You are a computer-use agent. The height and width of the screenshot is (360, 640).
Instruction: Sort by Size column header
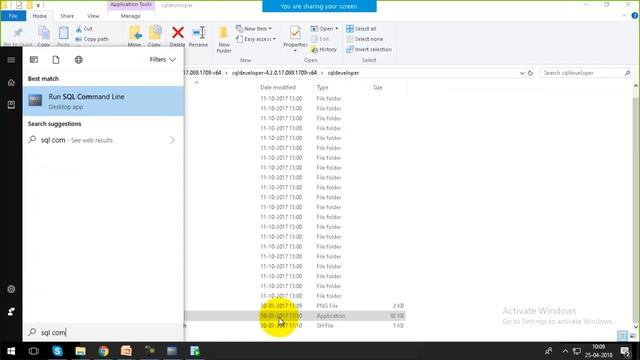coord(378,87)
